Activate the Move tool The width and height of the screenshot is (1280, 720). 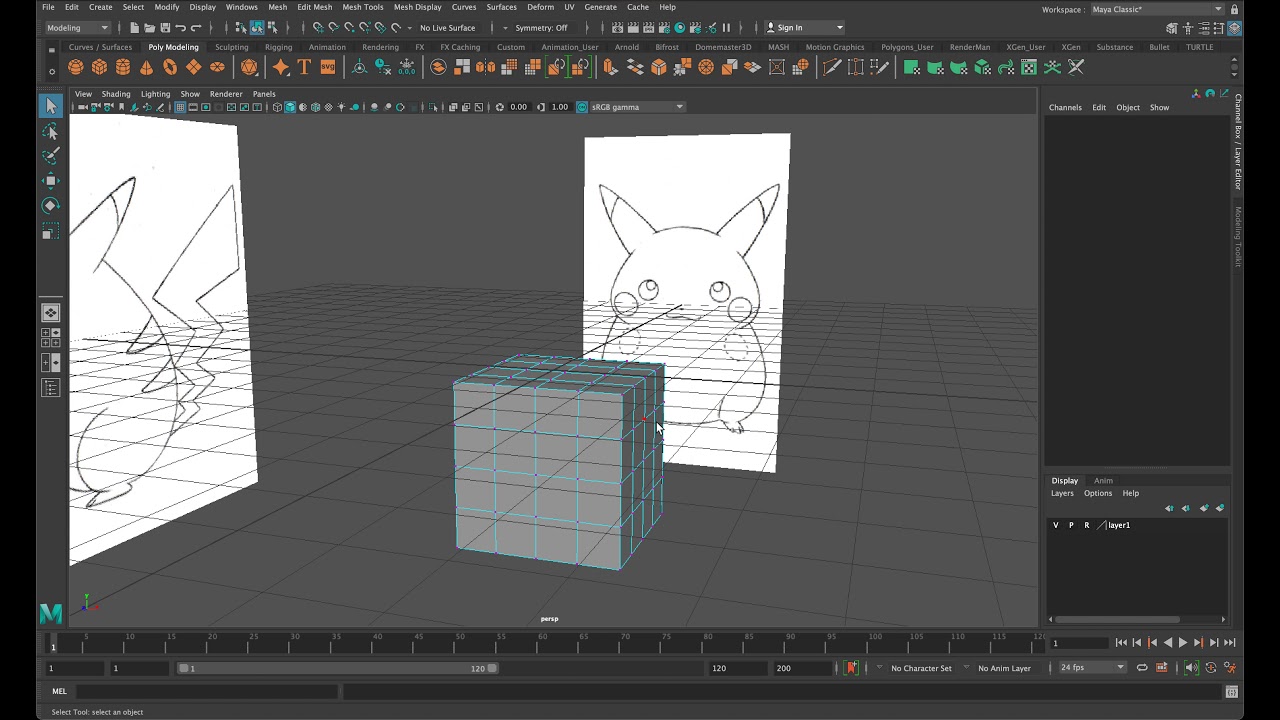pyautogui.click(x=50, y=181)
